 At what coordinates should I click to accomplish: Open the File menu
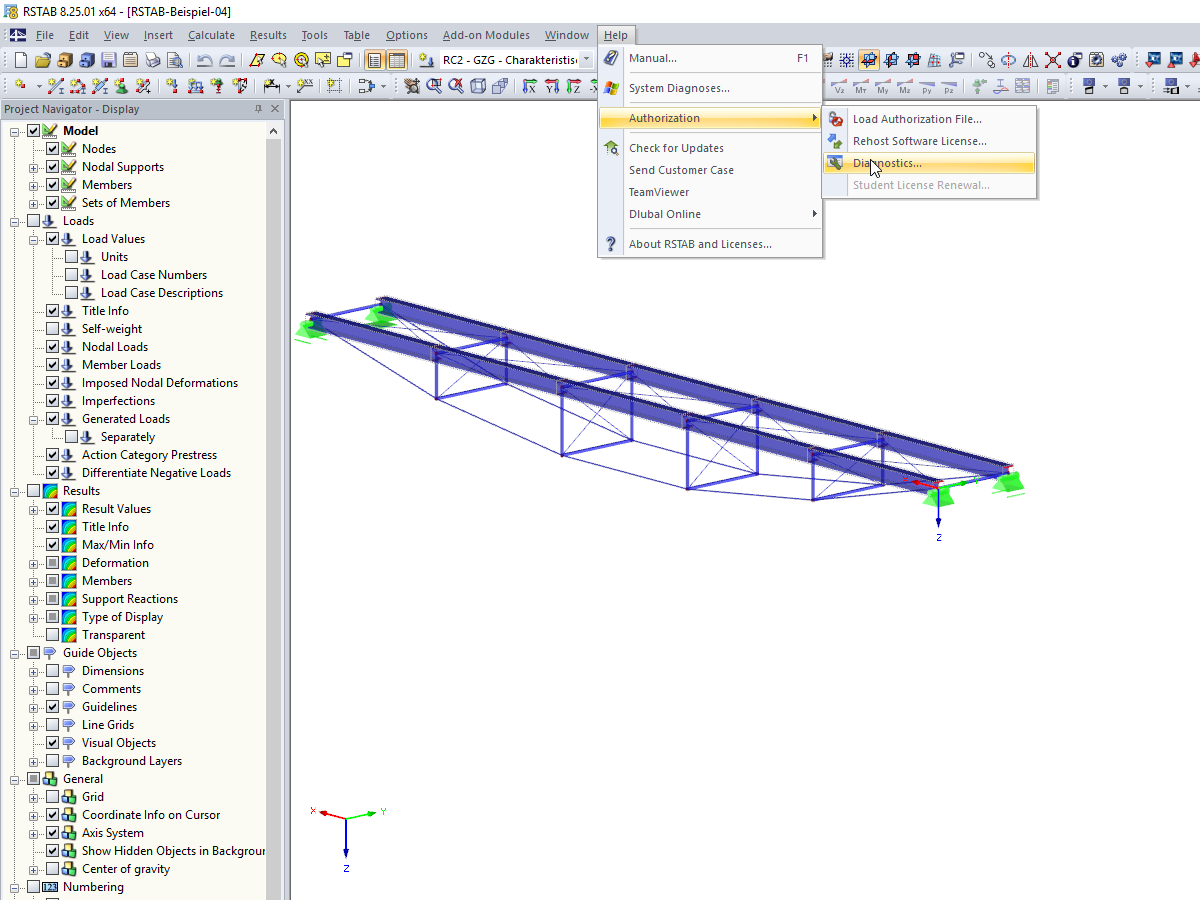(x=45, y=35)
